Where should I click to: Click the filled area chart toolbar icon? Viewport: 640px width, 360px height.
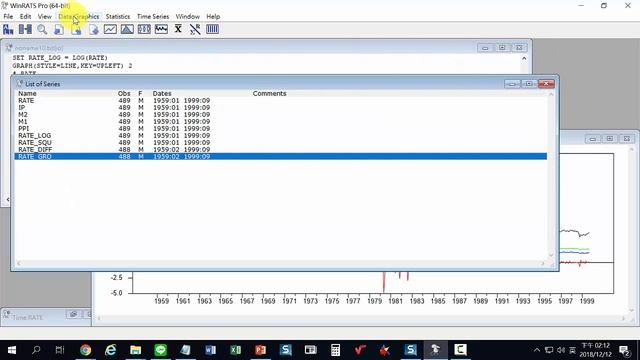[127, 29]
